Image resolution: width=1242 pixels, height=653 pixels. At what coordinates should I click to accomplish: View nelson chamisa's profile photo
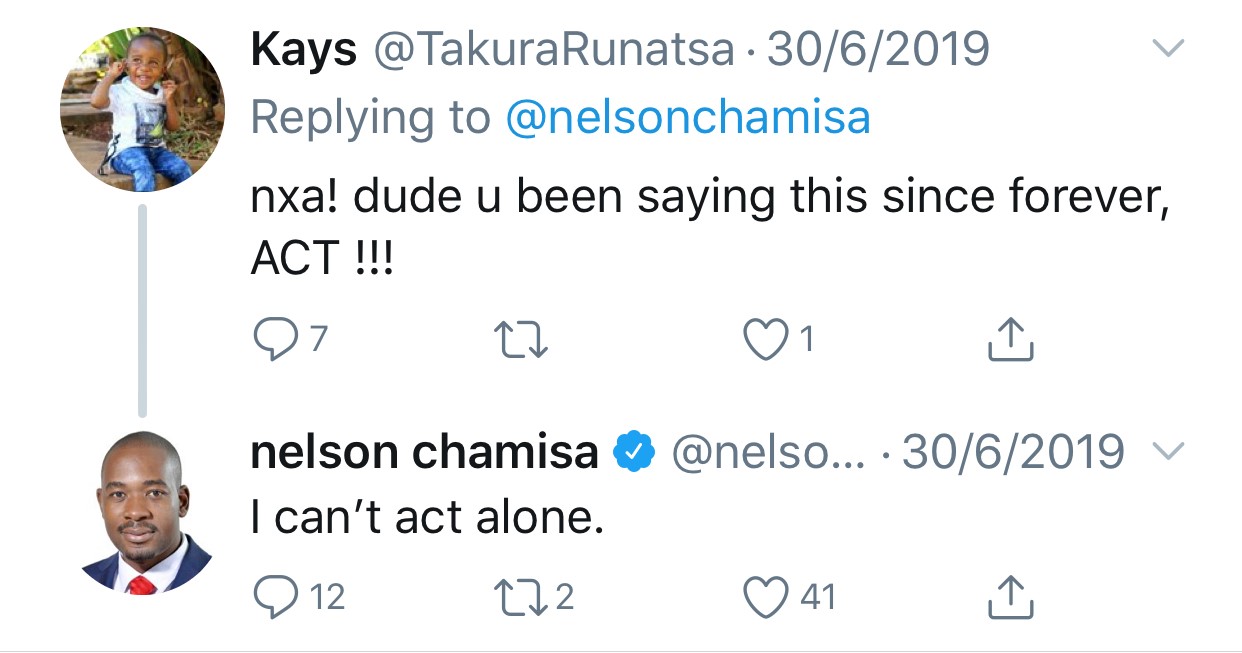[x=143, y=514]
